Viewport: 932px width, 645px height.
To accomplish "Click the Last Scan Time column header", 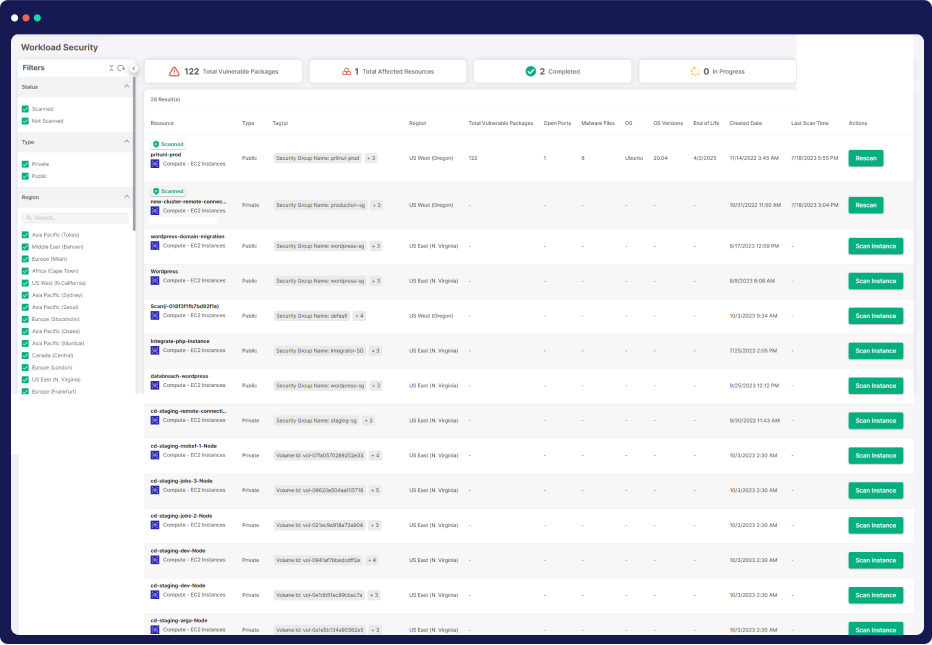I will tap(809, 123).
